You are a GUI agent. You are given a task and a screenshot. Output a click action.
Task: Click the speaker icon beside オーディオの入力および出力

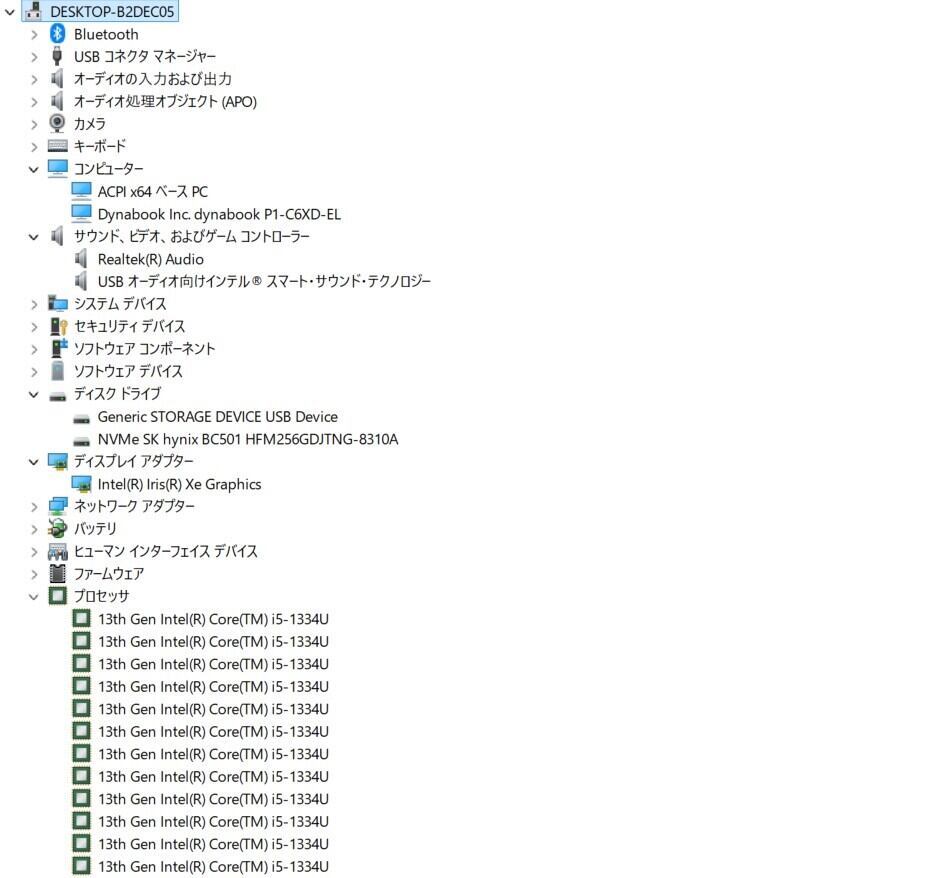tap(57, 79)
